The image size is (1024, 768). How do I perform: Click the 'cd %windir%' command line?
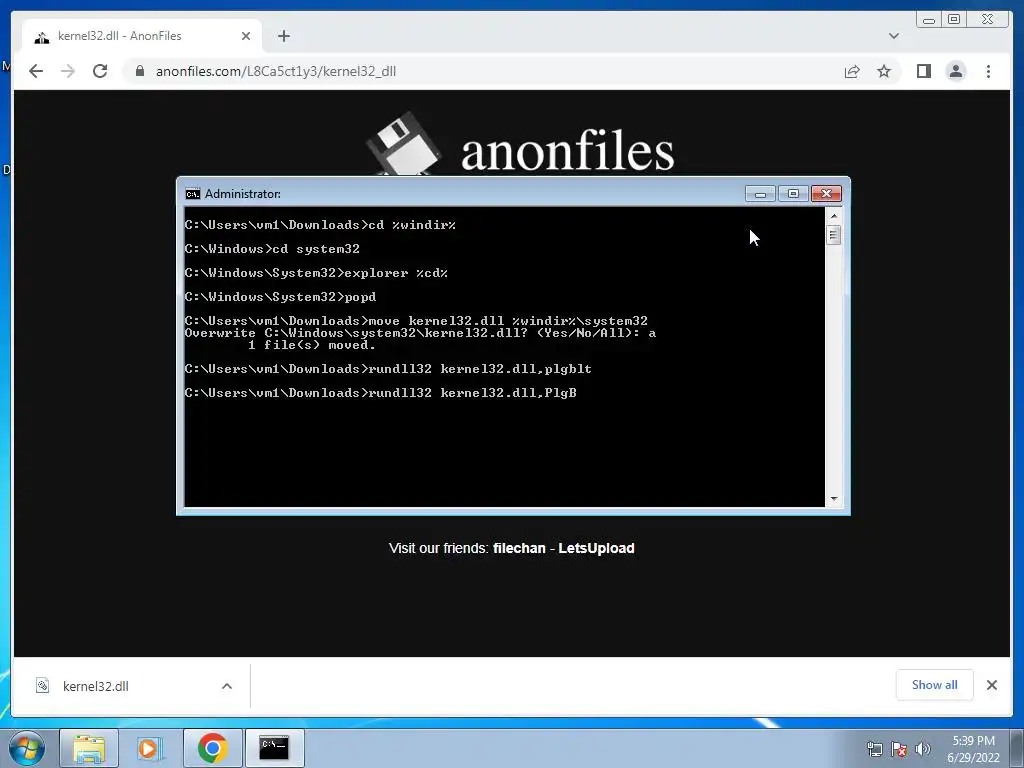(320, 225)
